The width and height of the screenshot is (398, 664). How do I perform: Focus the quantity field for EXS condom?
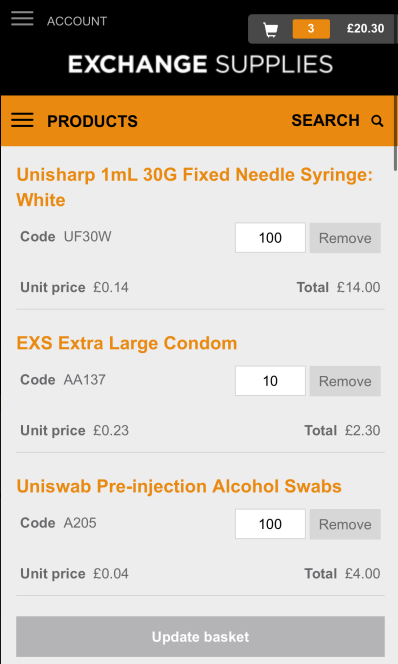click(x=270, y=381)
